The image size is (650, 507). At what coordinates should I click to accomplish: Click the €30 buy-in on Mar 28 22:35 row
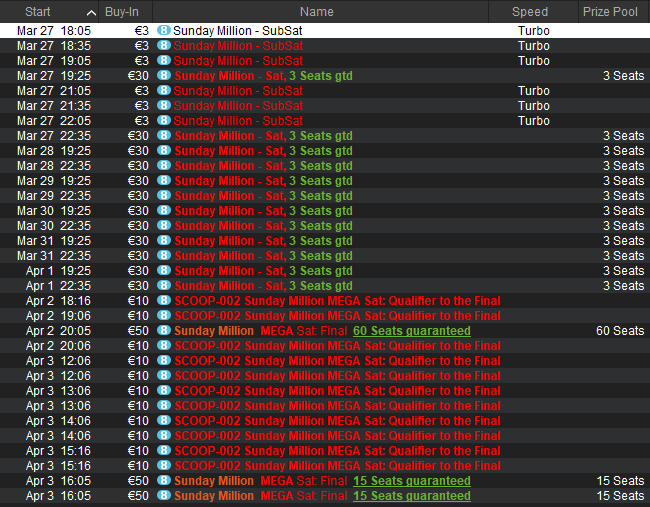point(138,165)
